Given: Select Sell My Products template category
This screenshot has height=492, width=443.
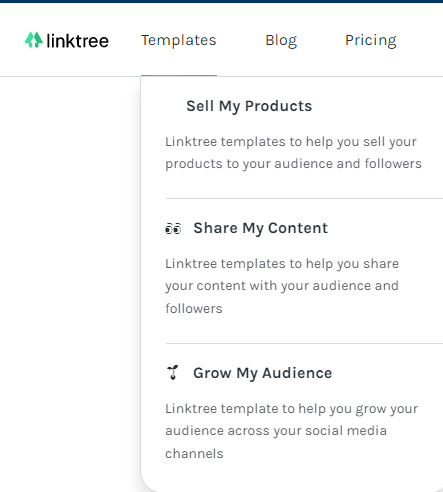Looking at the screenshot, I should (249, 106).
